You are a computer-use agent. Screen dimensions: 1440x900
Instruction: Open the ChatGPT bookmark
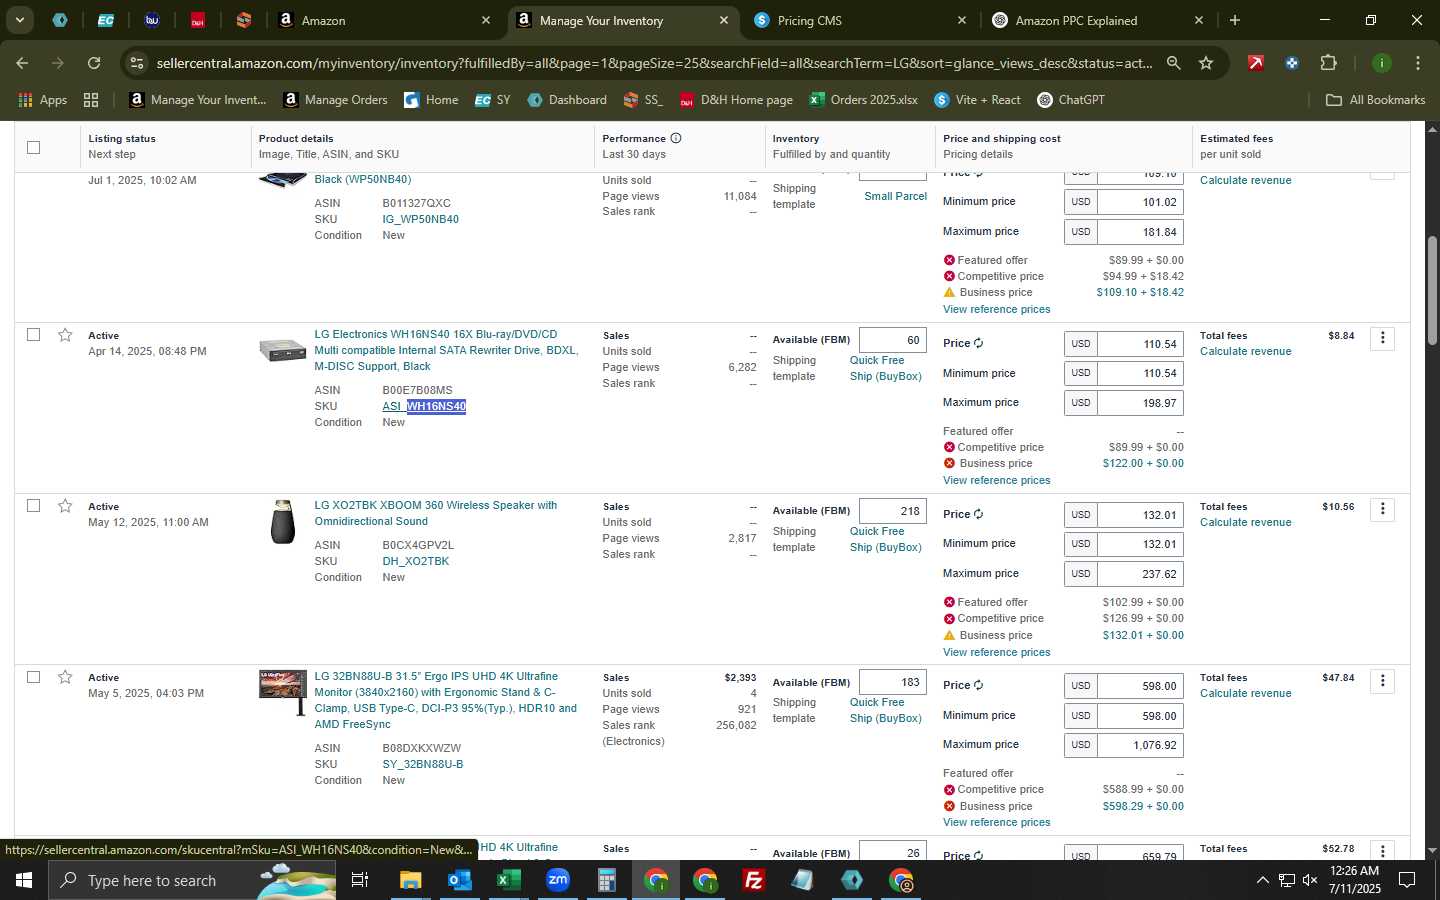[1071, 100]
